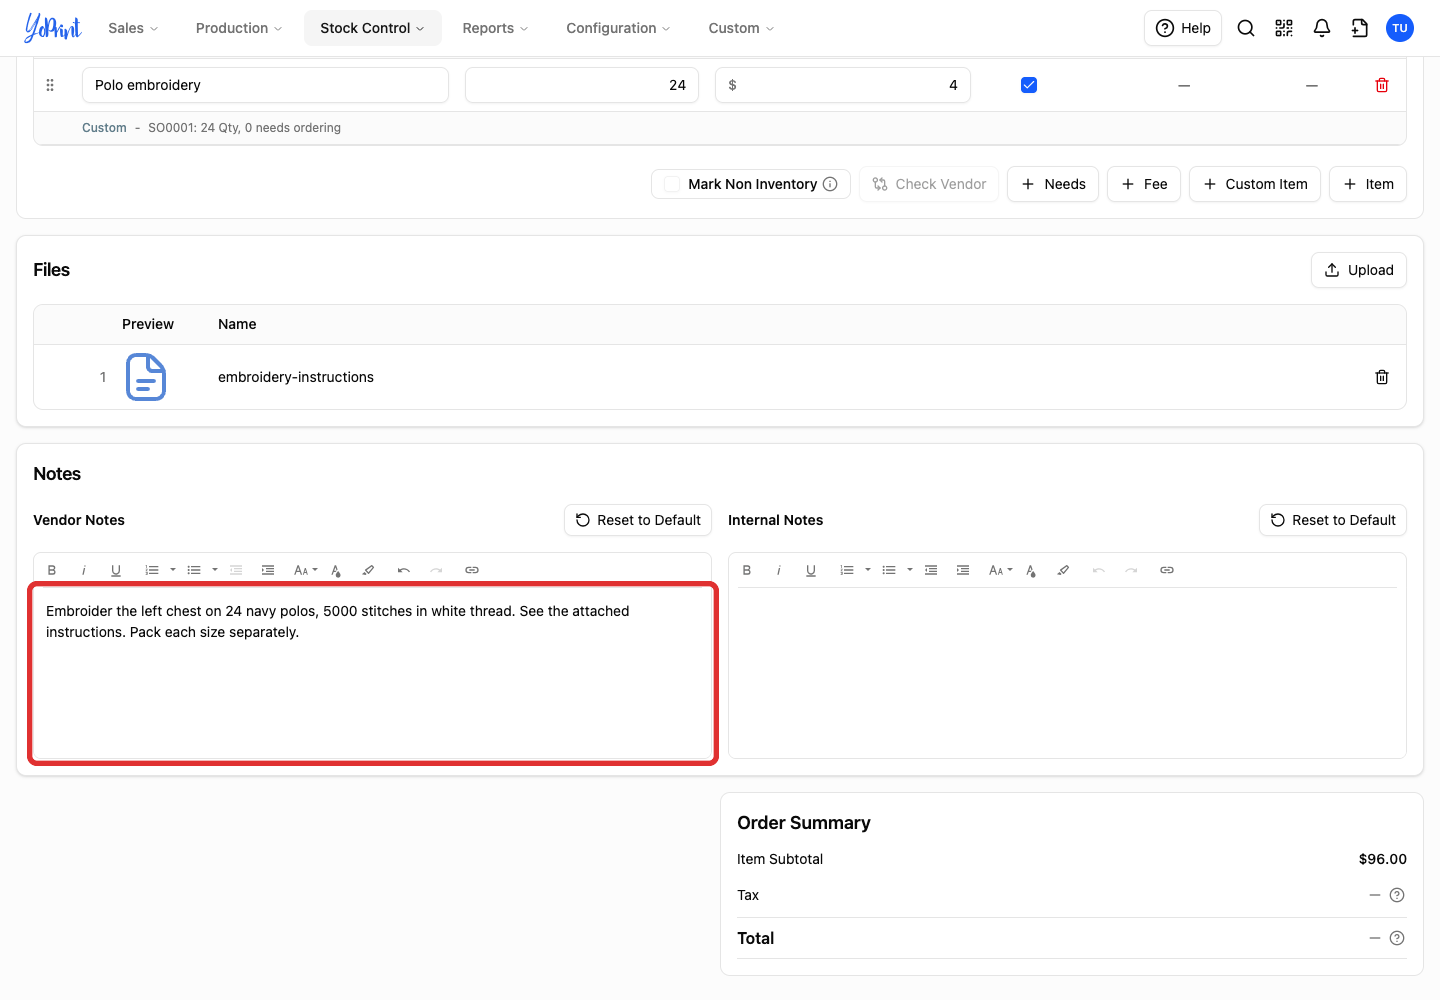Image resolution: width=1440 pixels, height=1000 pixels.
Task: Decrease indent in Internal Notes toolbar
Action: [931, 570]
